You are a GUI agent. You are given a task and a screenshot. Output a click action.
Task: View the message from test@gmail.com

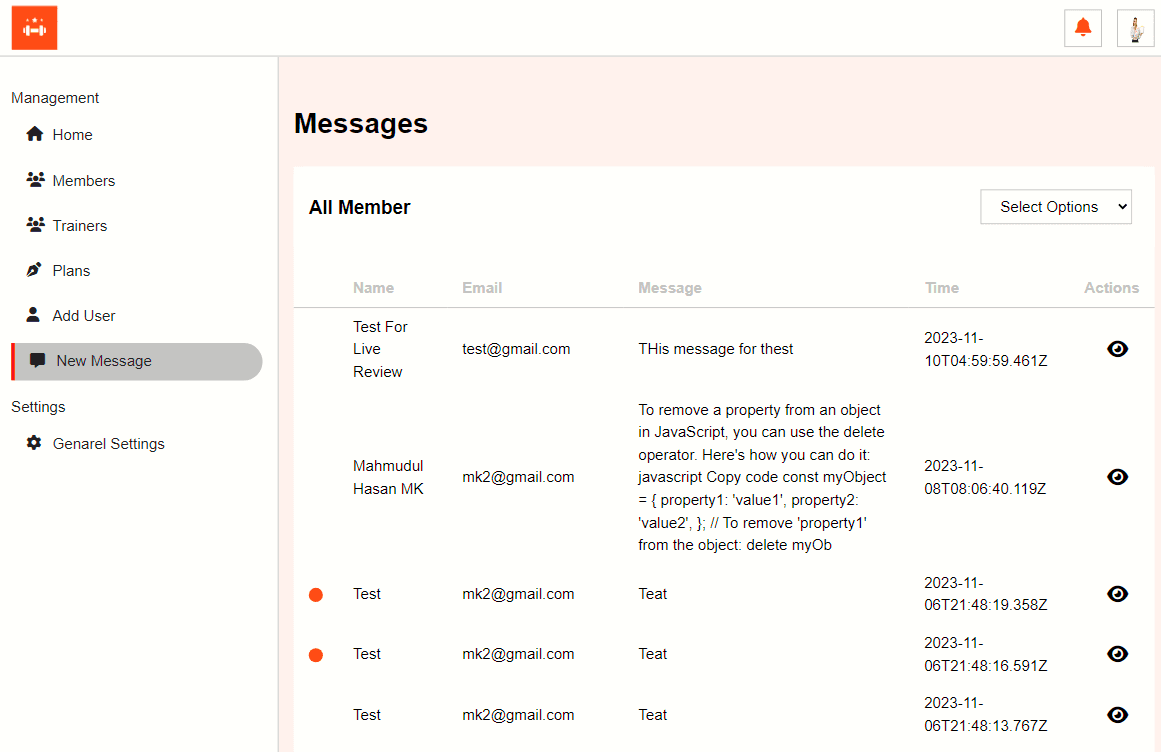coord(1117,349)
